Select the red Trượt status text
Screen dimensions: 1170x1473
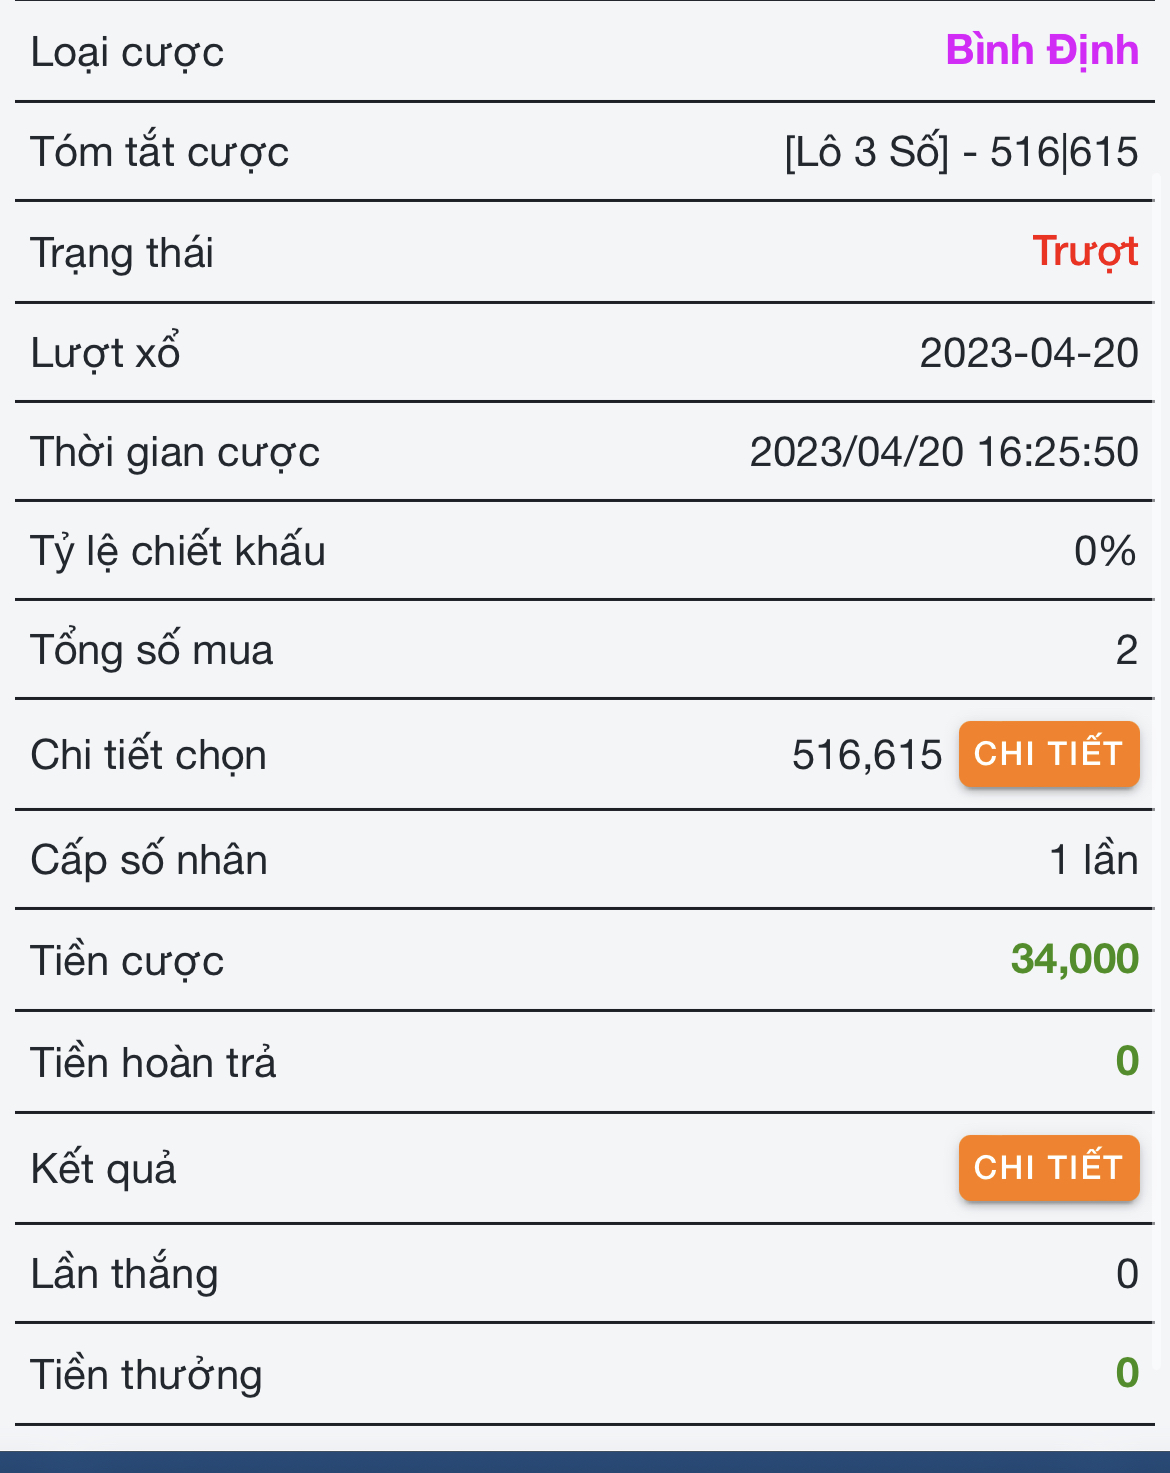tap(1085, 252)
